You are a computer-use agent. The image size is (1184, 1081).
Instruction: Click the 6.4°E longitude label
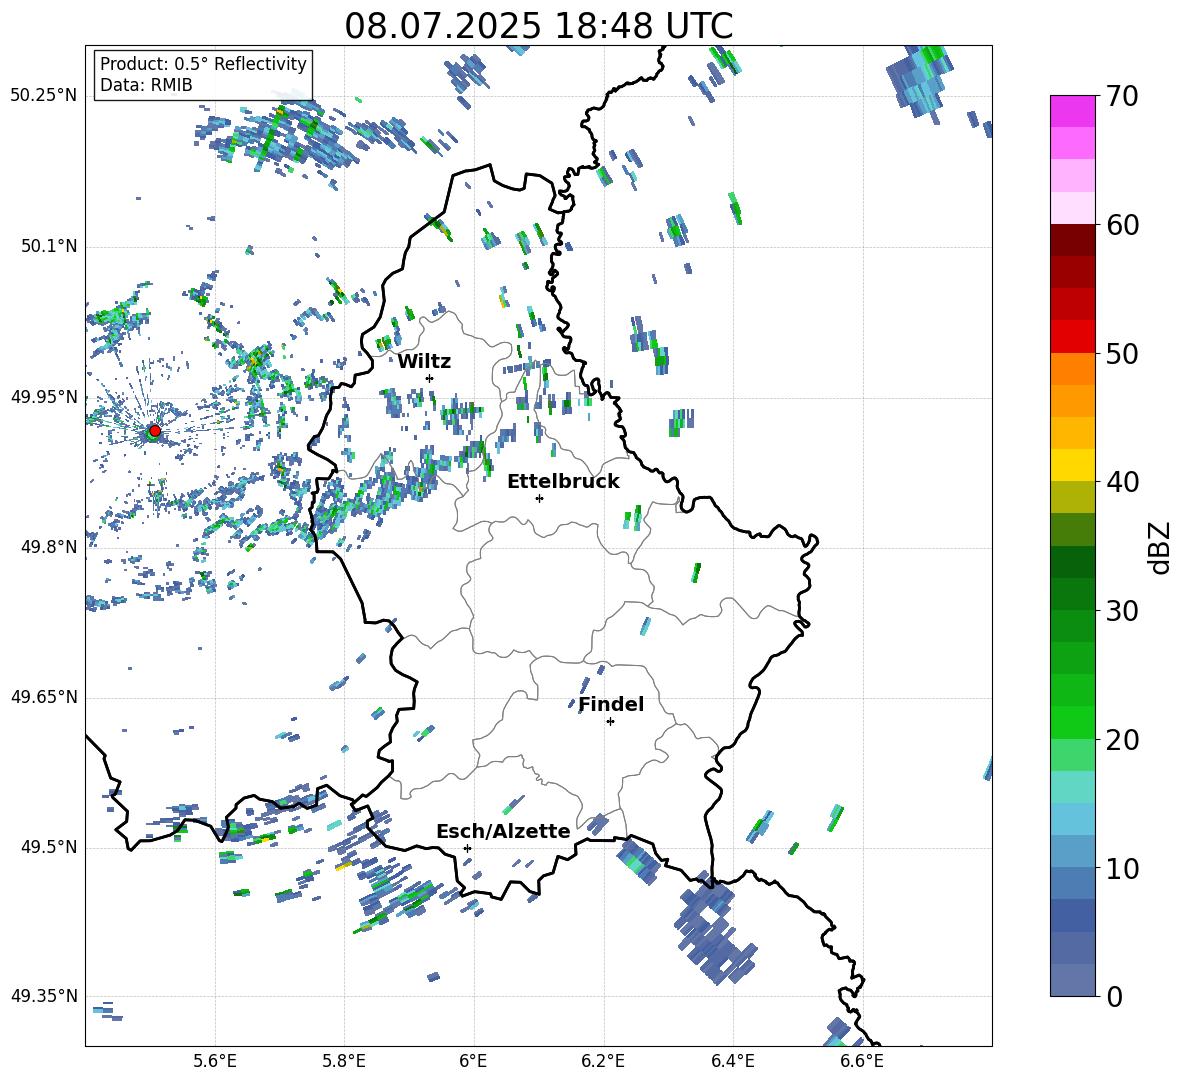pos(732,1061)
